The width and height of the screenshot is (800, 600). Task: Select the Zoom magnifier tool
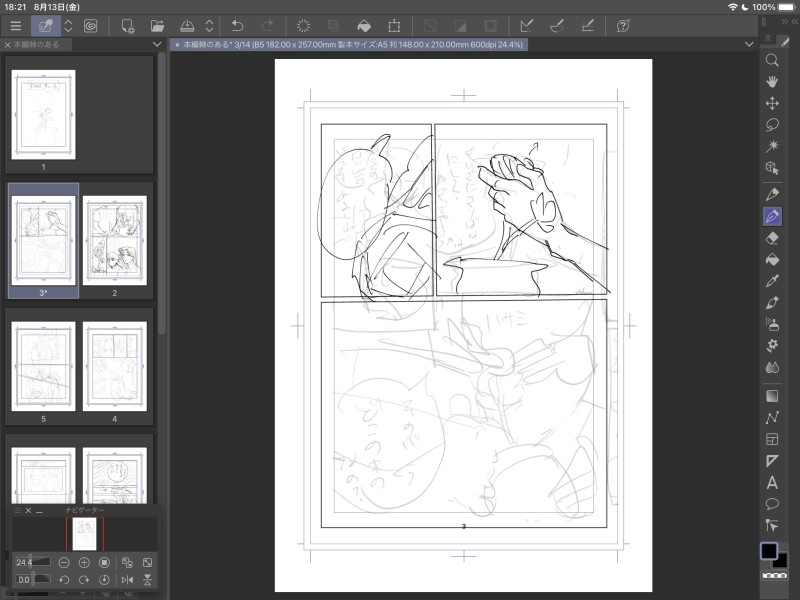pos(772,60)
